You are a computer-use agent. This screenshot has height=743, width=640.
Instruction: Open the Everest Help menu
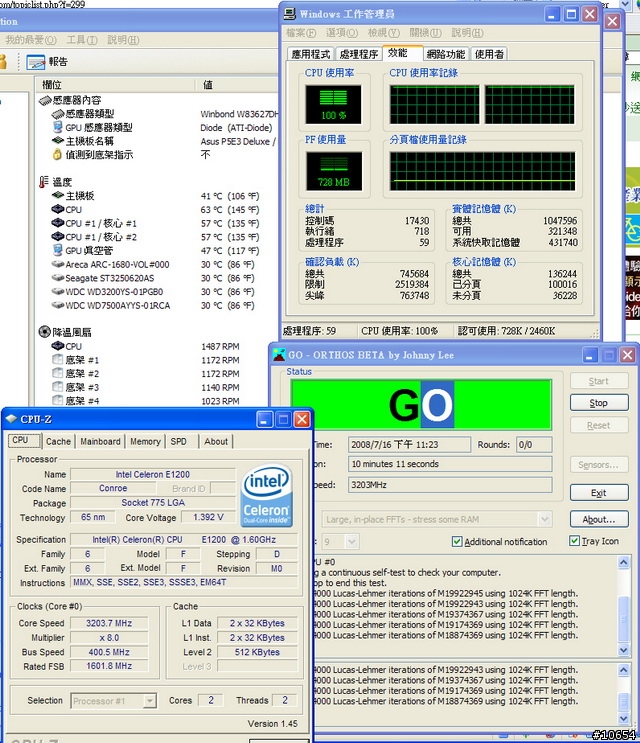pyautogui.click(x=123, y=40)
